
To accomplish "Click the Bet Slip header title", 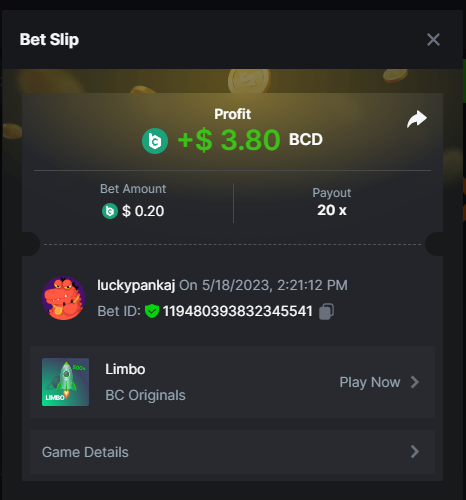I will pos(49,40).
